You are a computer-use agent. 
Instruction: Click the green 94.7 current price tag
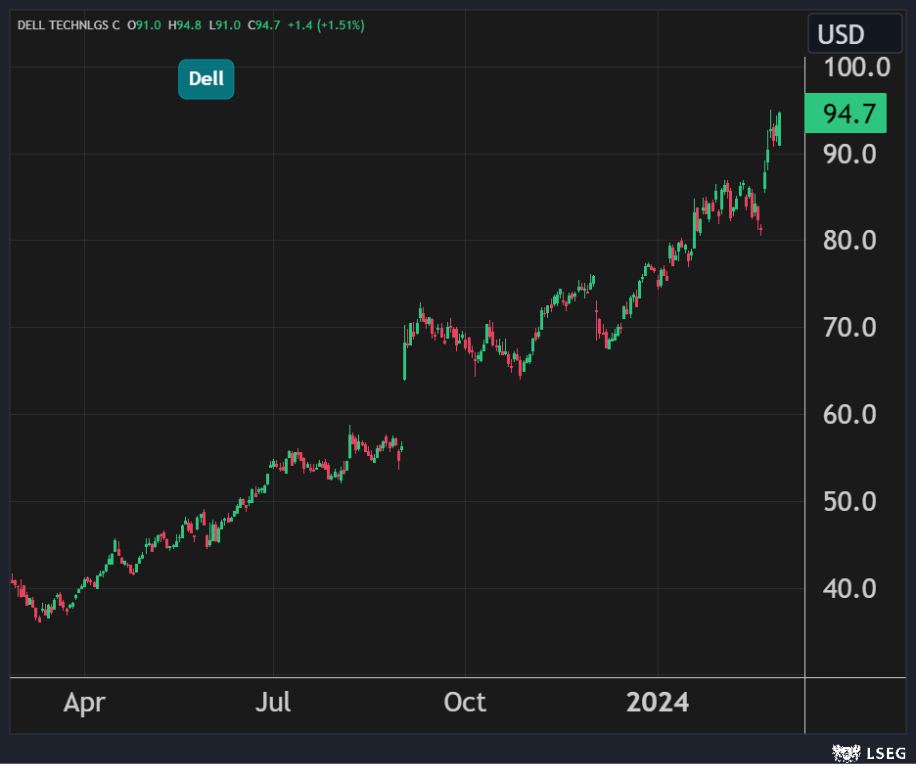(845, 114)
